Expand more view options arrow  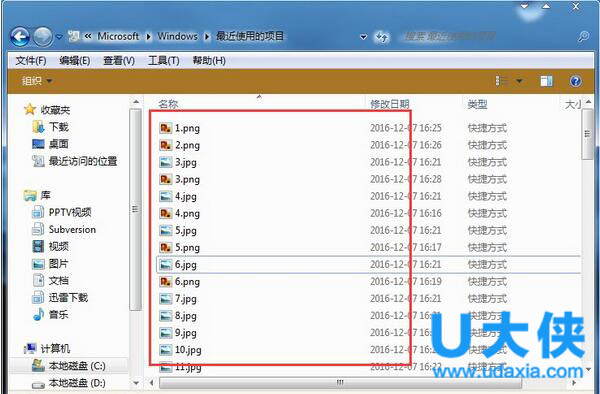tap(519, 81)
